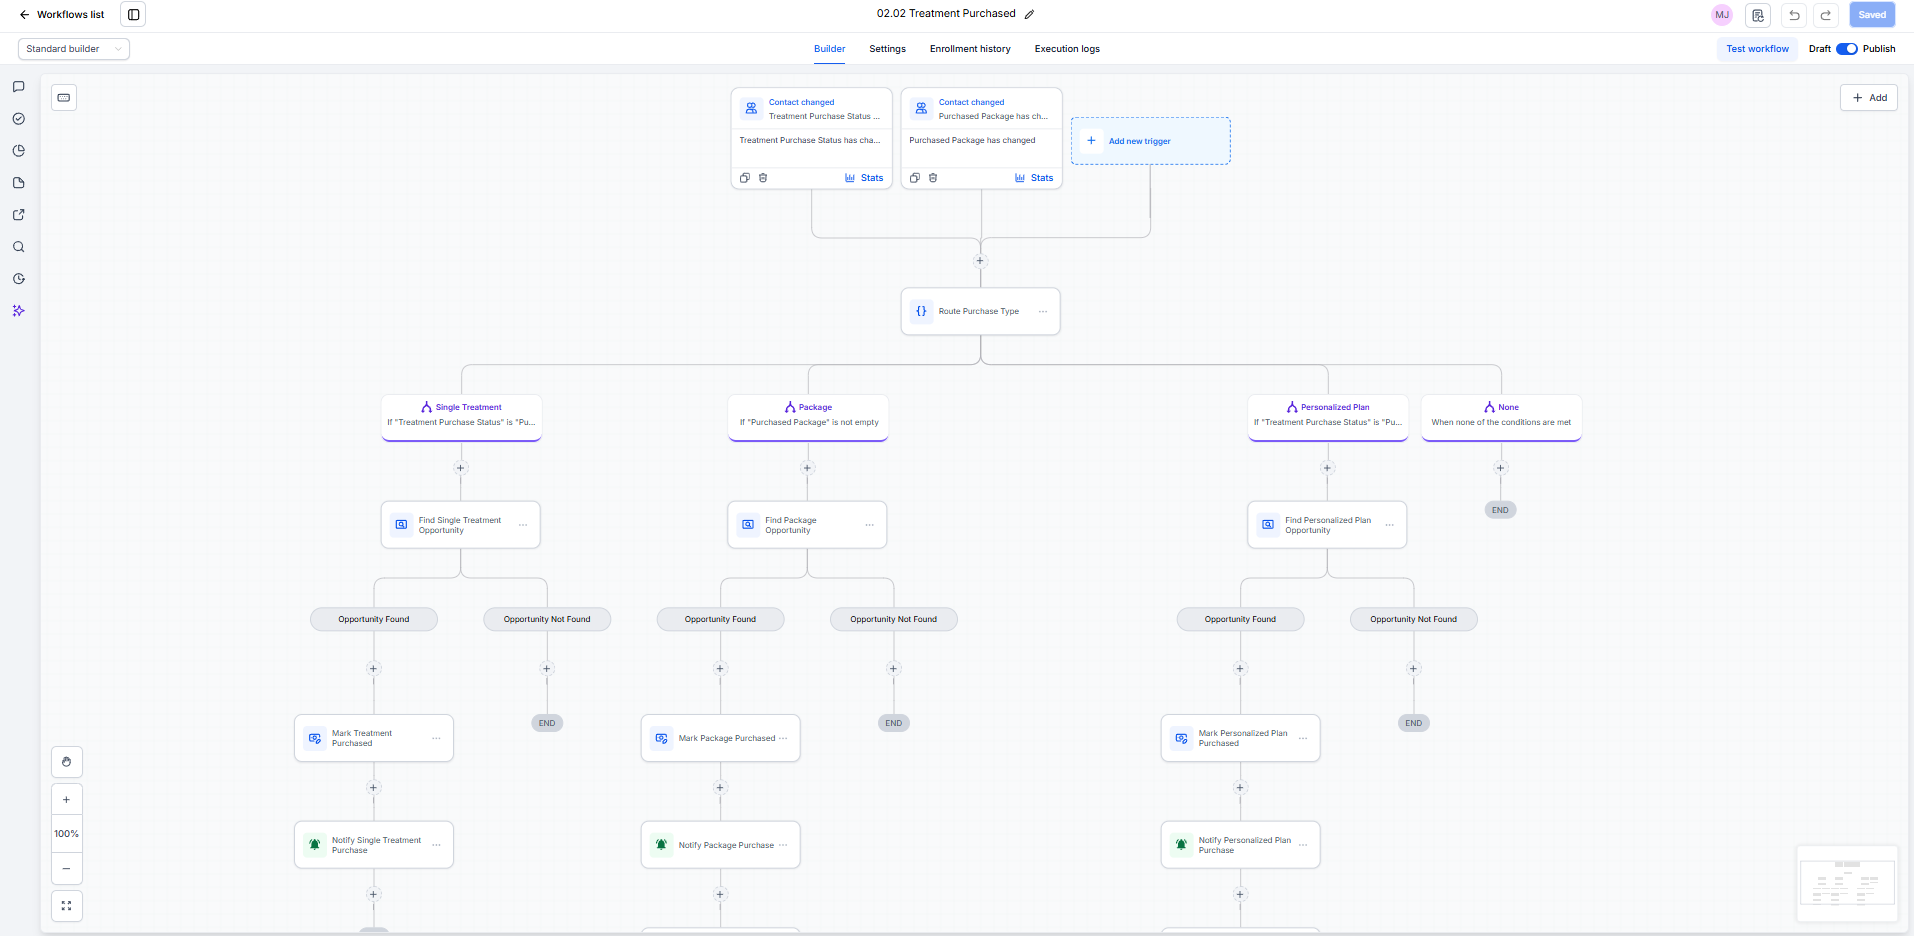Image resolution: width=1914 pixels, height=936 pixels.
Task: Open Find Personalized Plan Opportunity options menu
Action: [1389, 525]
